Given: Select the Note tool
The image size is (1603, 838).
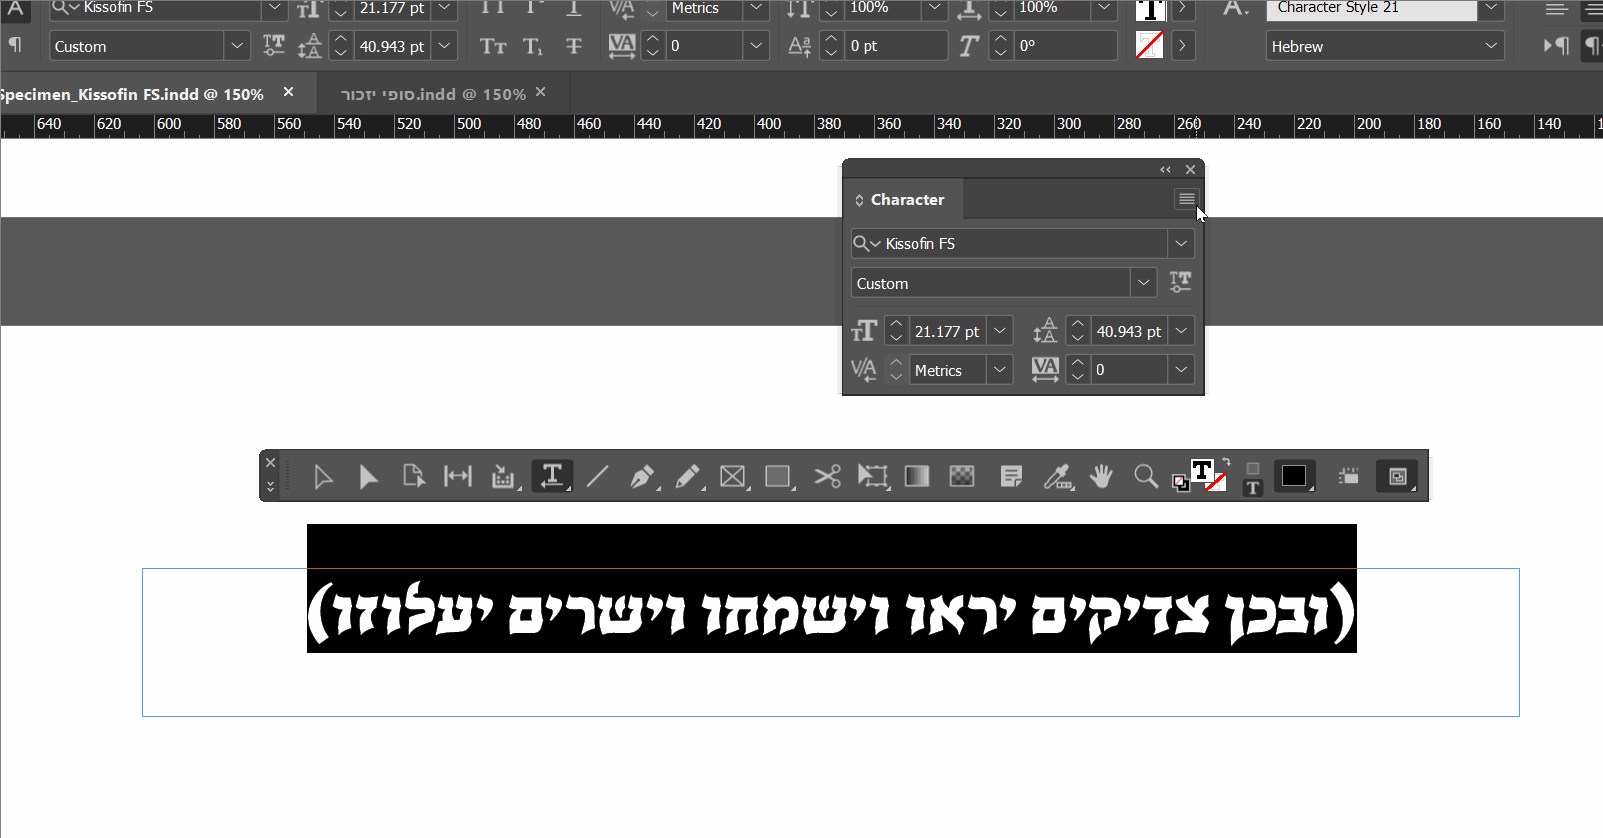Looking at the screenshot, I should coord(1011,476).
